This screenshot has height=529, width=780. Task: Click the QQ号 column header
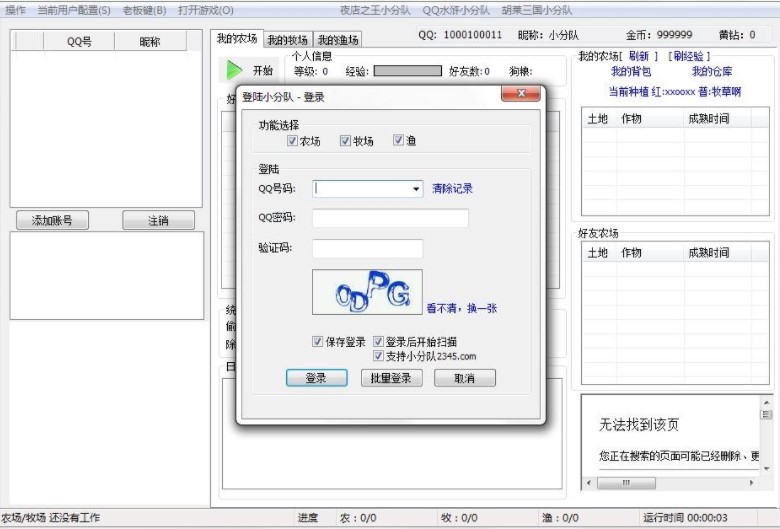(79, 41)
